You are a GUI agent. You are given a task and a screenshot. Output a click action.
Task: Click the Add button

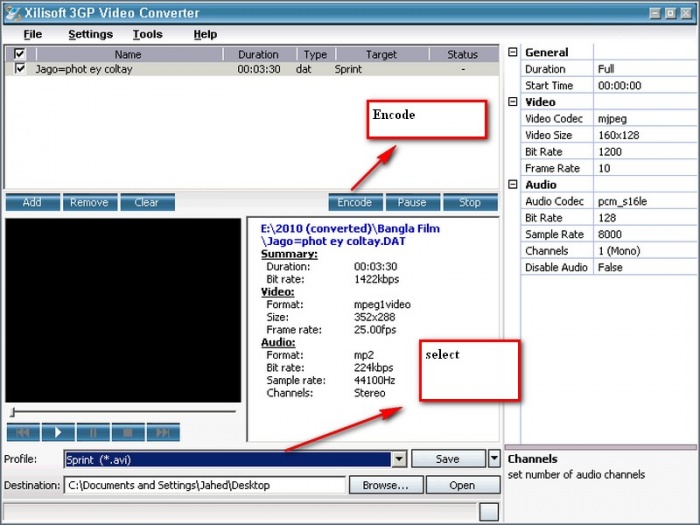click(33, 202)
